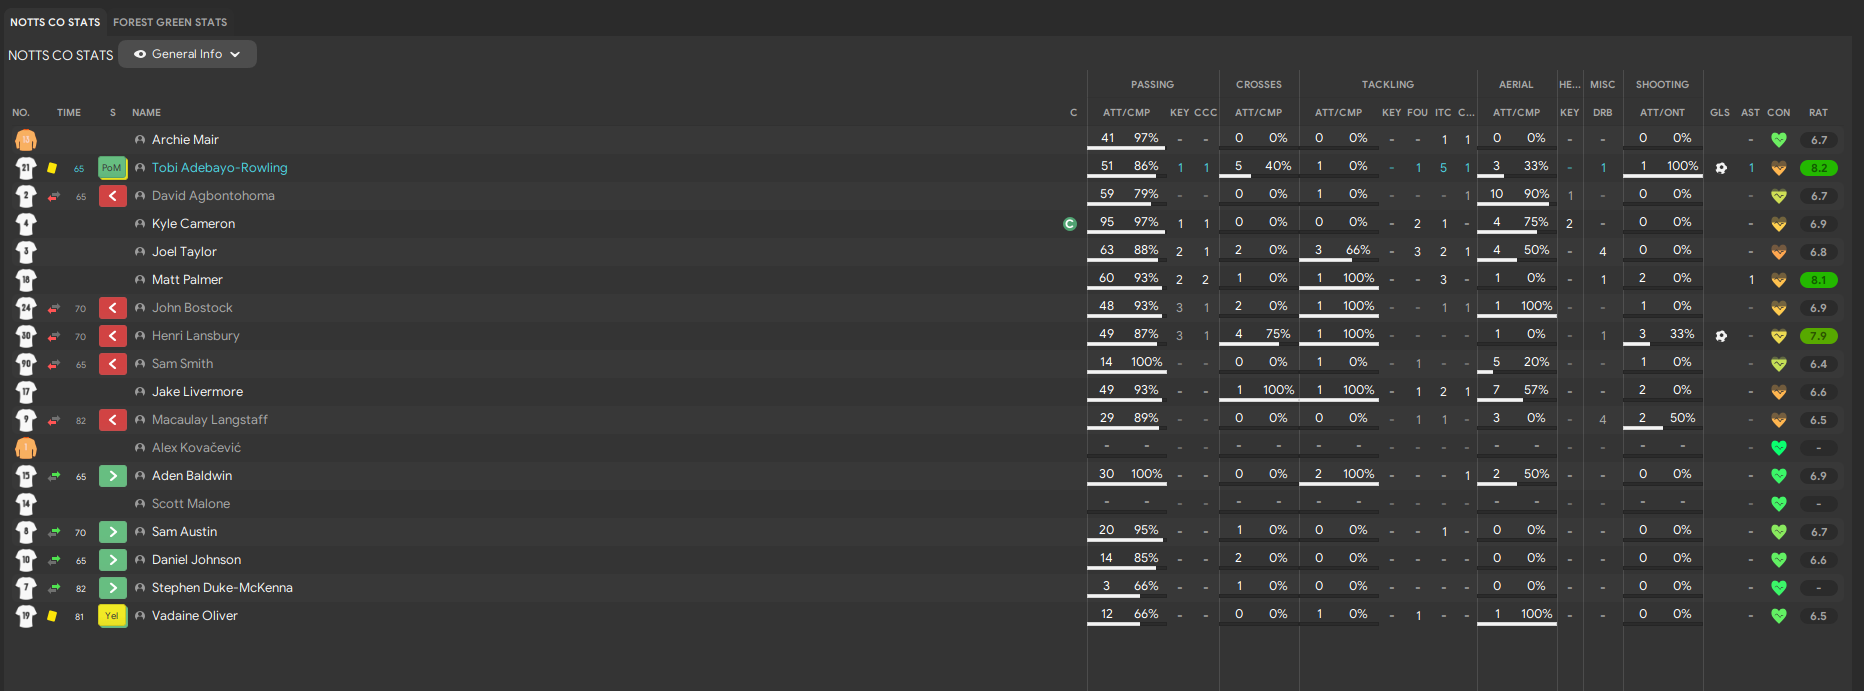Click David Agbontohoma's red substituted-off arrow

[x=112, y=196]
